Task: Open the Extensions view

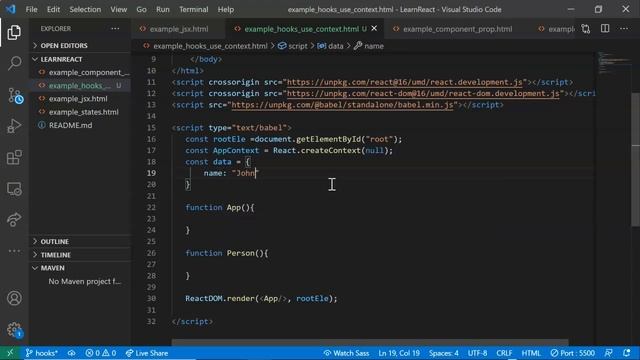Action: [x=14, y=158]
